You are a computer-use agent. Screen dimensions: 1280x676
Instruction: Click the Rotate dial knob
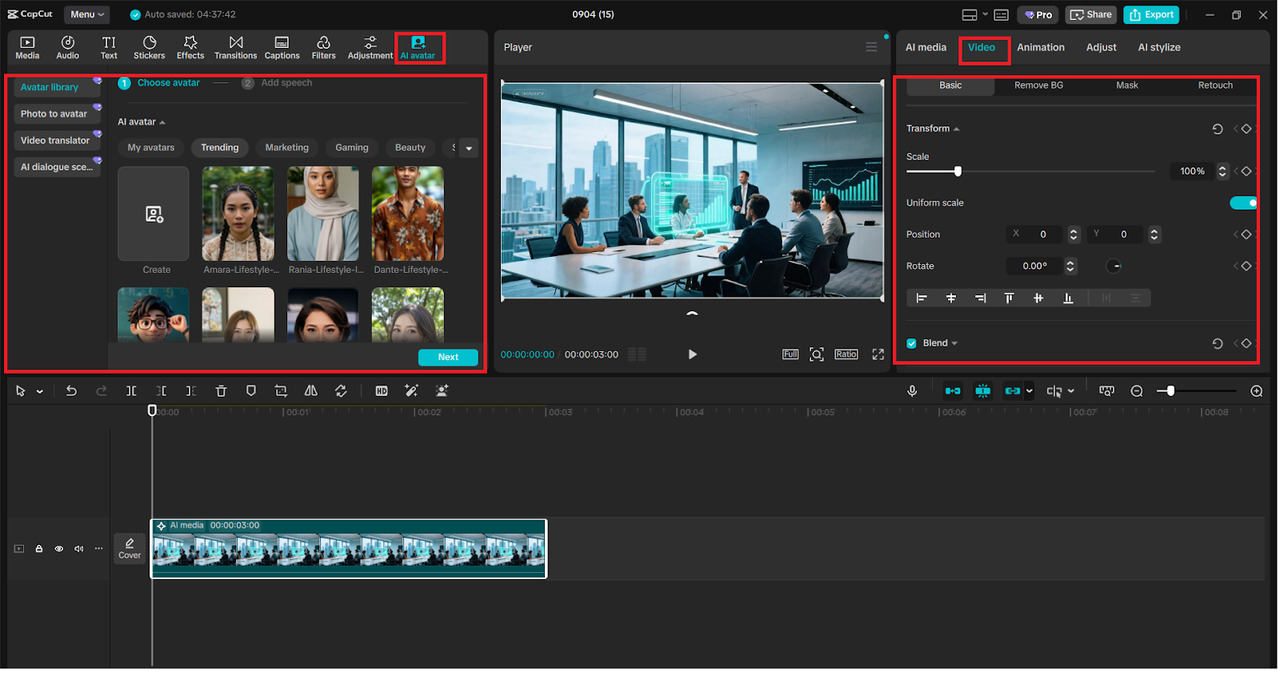tap(1114, 266)
